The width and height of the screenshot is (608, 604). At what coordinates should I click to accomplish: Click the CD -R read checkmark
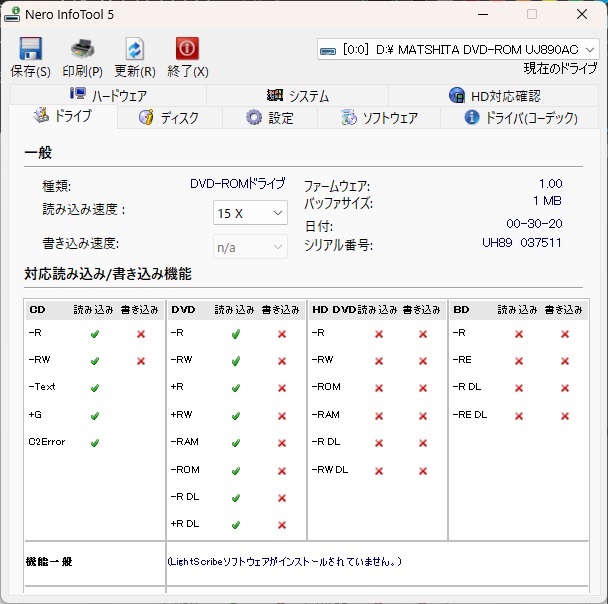[95, 334]
